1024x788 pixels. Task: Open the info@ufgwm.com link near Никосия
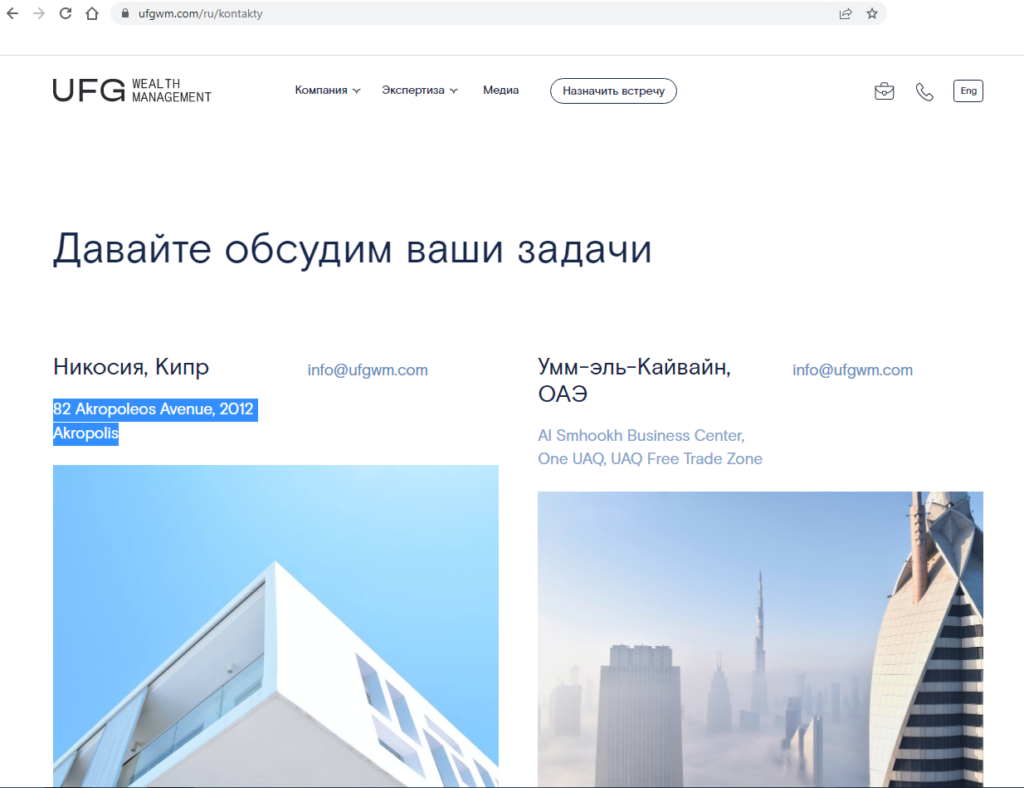(367, 369)
